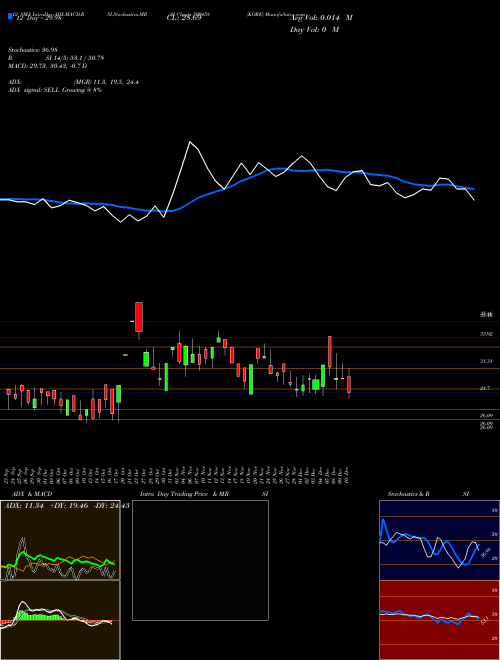Click the tall red candlestick at chart peak
This screenshot has height=660, width=500.
[139, 317]
